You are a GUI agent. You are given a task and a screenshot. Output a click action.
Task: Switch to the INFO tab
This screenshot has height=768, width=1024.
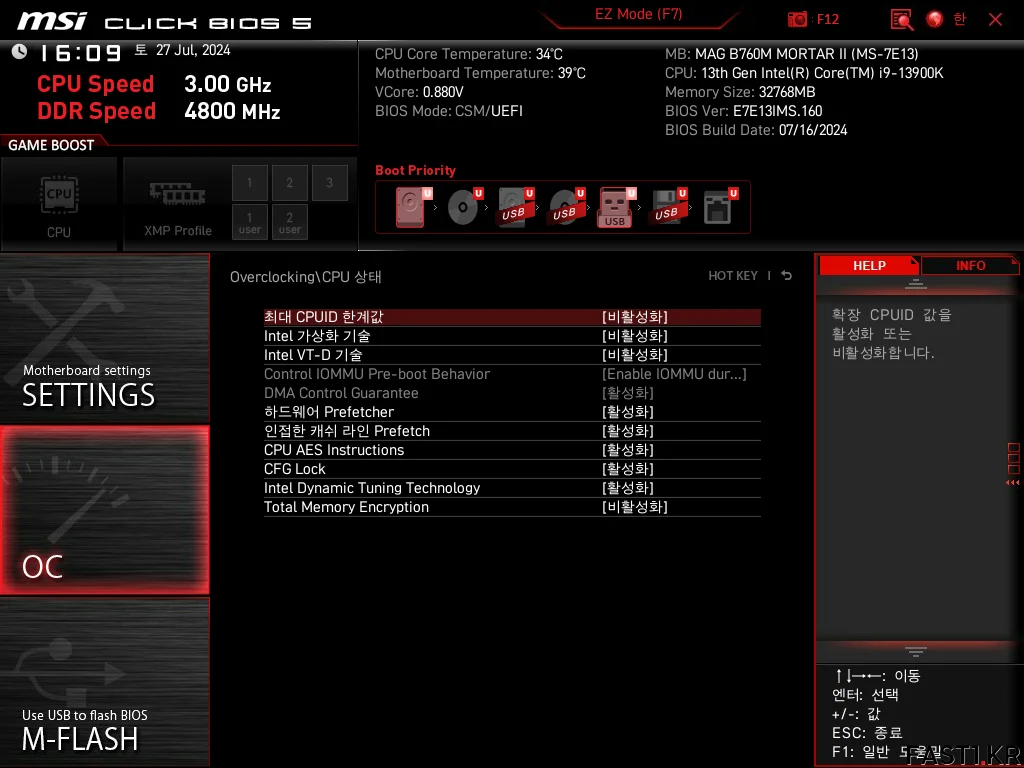[970, 266]
